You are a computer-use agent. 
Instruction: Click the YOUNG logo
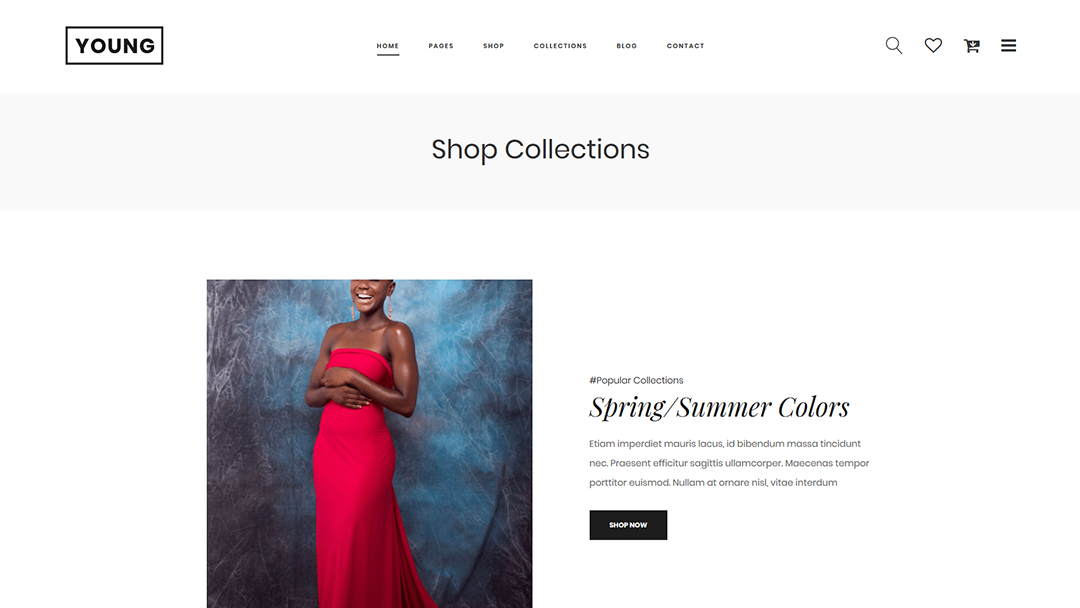pos(114,45)
